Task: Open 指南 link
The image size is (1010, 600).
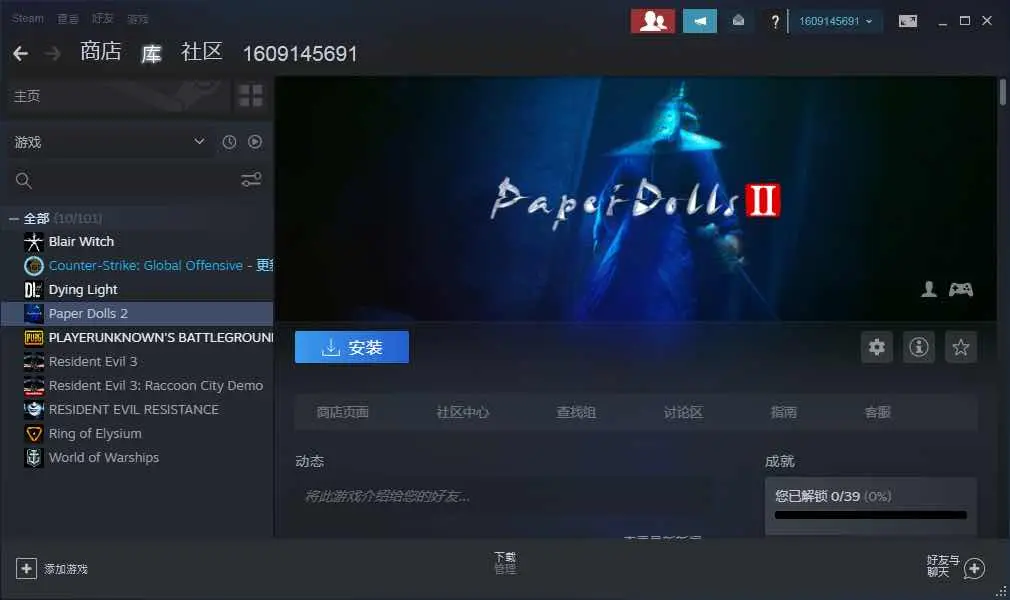Action: [784, 412]
